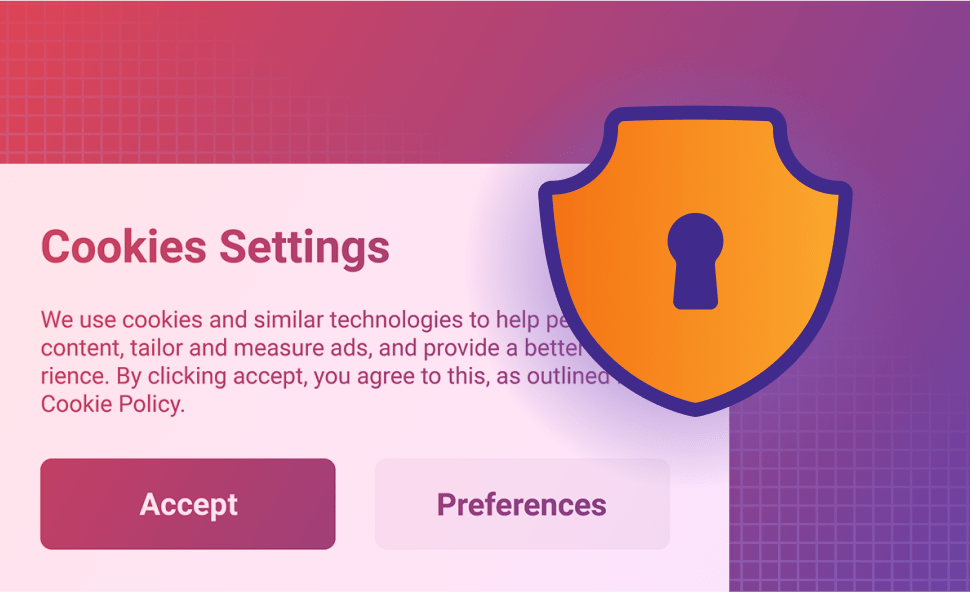Image resolution: width=970 pixels, height=592 pixels.
Task: Select the word "outlined" in the description
Action: point(569,375)
